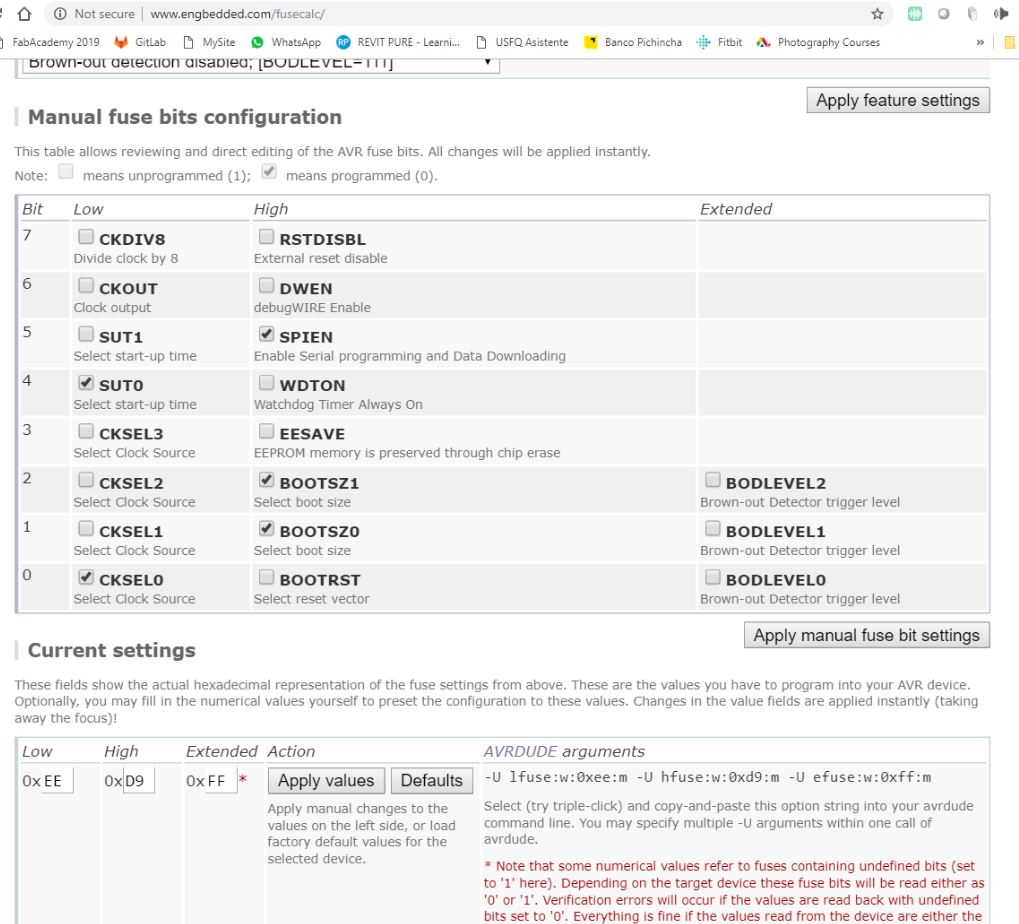
Task: Toggle the BOOTRST checkbox
Action: point(266,577)
